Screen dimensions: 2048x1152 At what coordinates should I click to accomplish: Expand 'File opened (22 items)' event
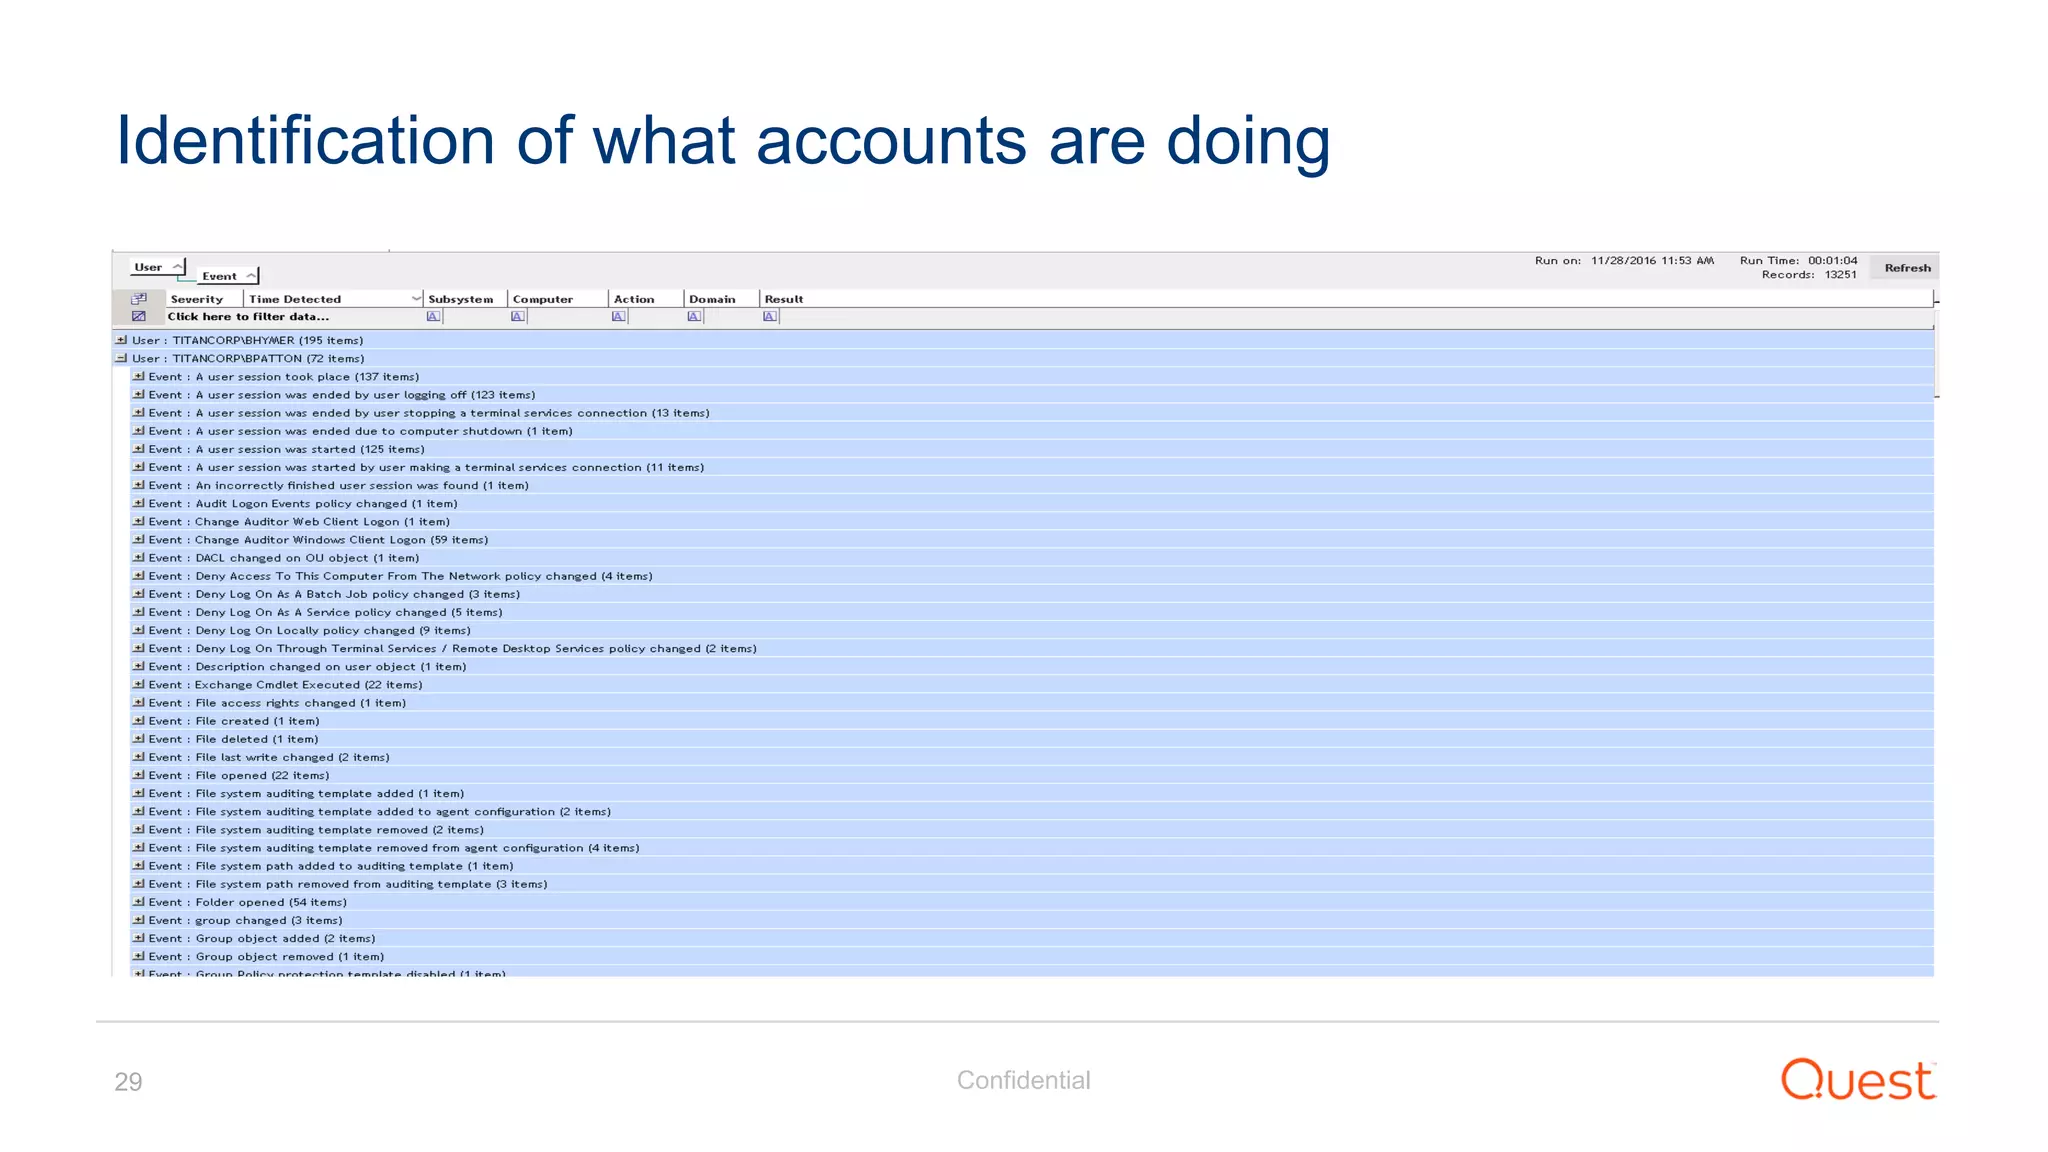pyautogui.click(x=139, y=775)
